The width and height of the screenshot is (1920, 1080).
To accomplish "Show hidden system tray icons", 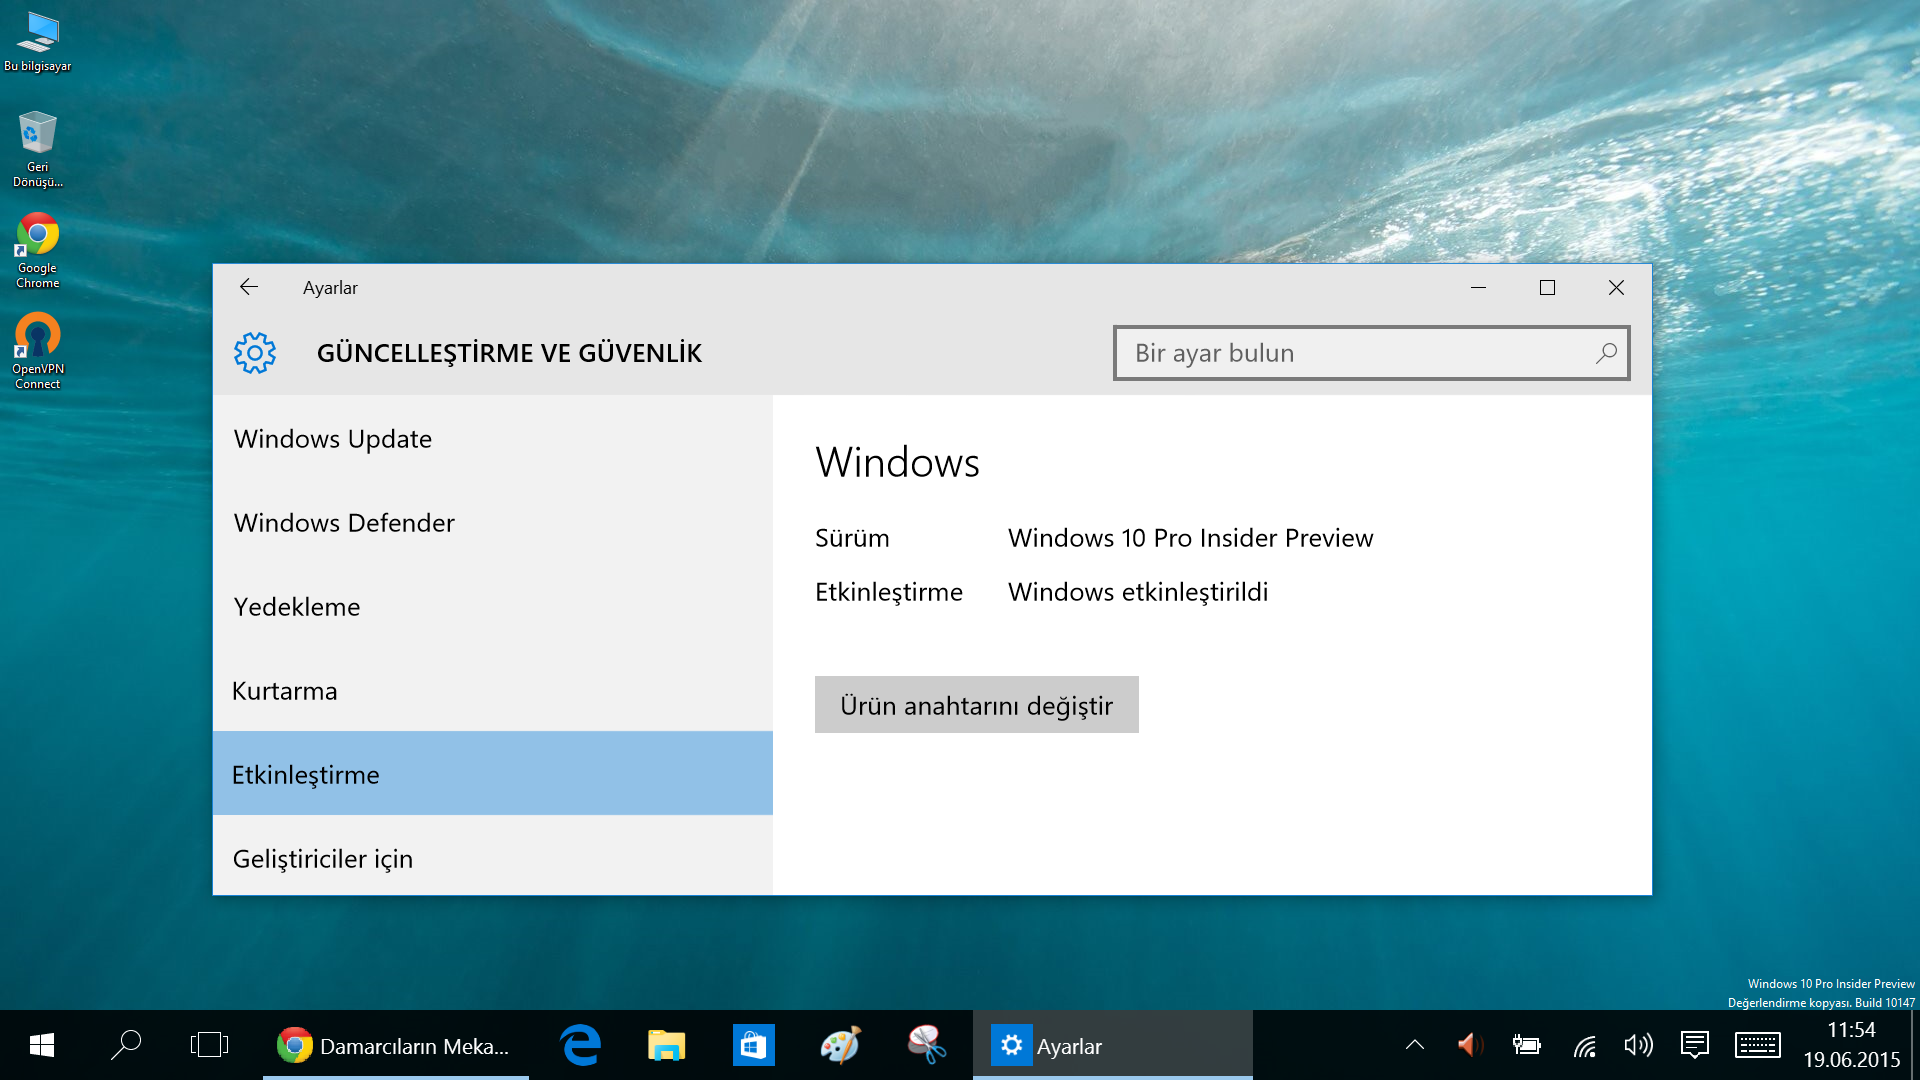I will tap(1415, 1045).
